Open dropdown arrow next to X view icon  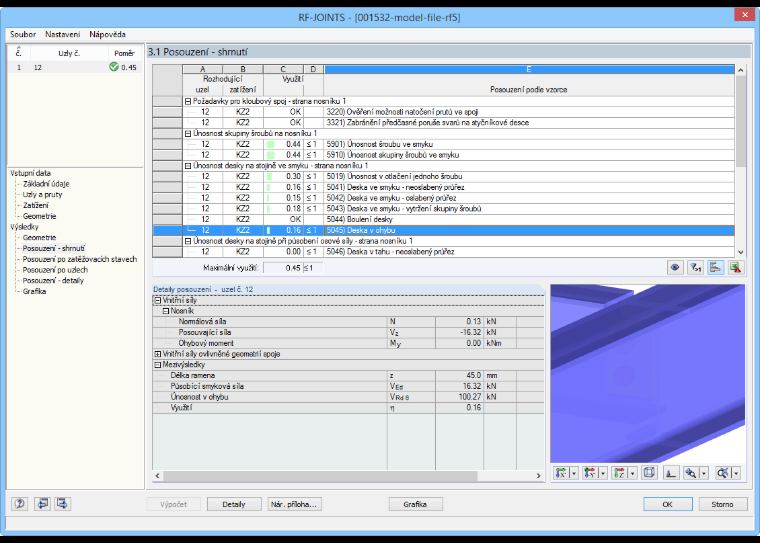pyautogui.click(x=574, y=473)
